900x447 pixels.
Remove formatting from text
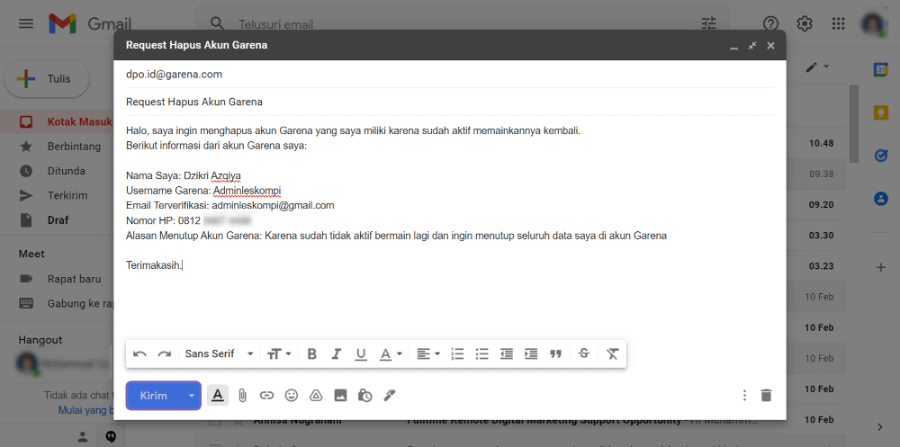point(612,354)
